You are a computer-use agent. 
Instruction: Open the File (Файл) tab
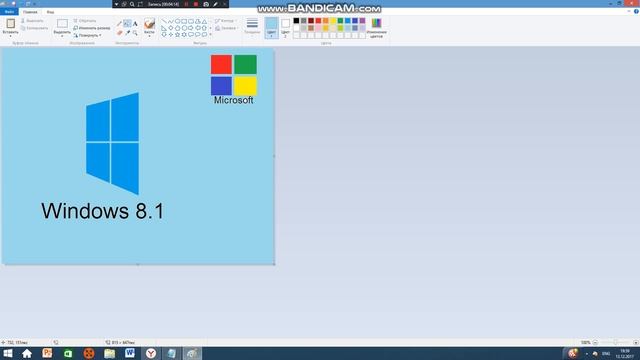click(x=9, y=12)
